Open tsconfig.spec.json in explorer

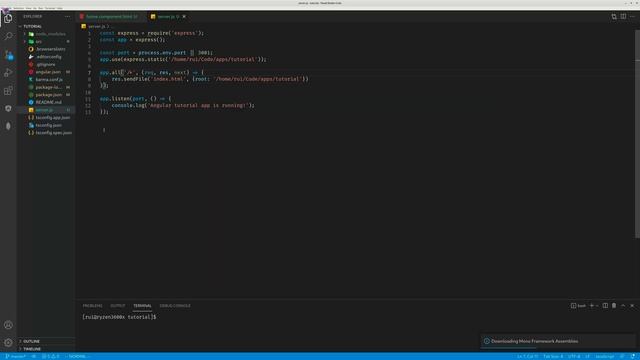coord(47,133)
